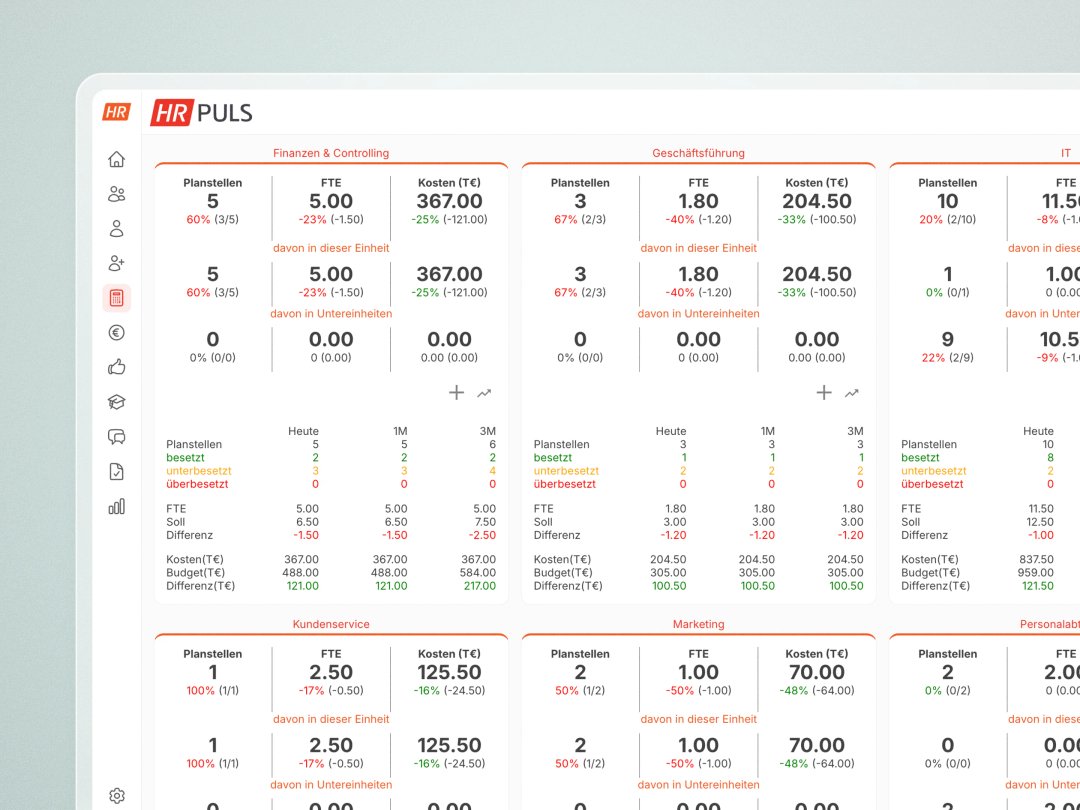The height and width of the screenshot is (810, 1080).
Task: Open the Marketing unit title
Action: coord(698,624)
